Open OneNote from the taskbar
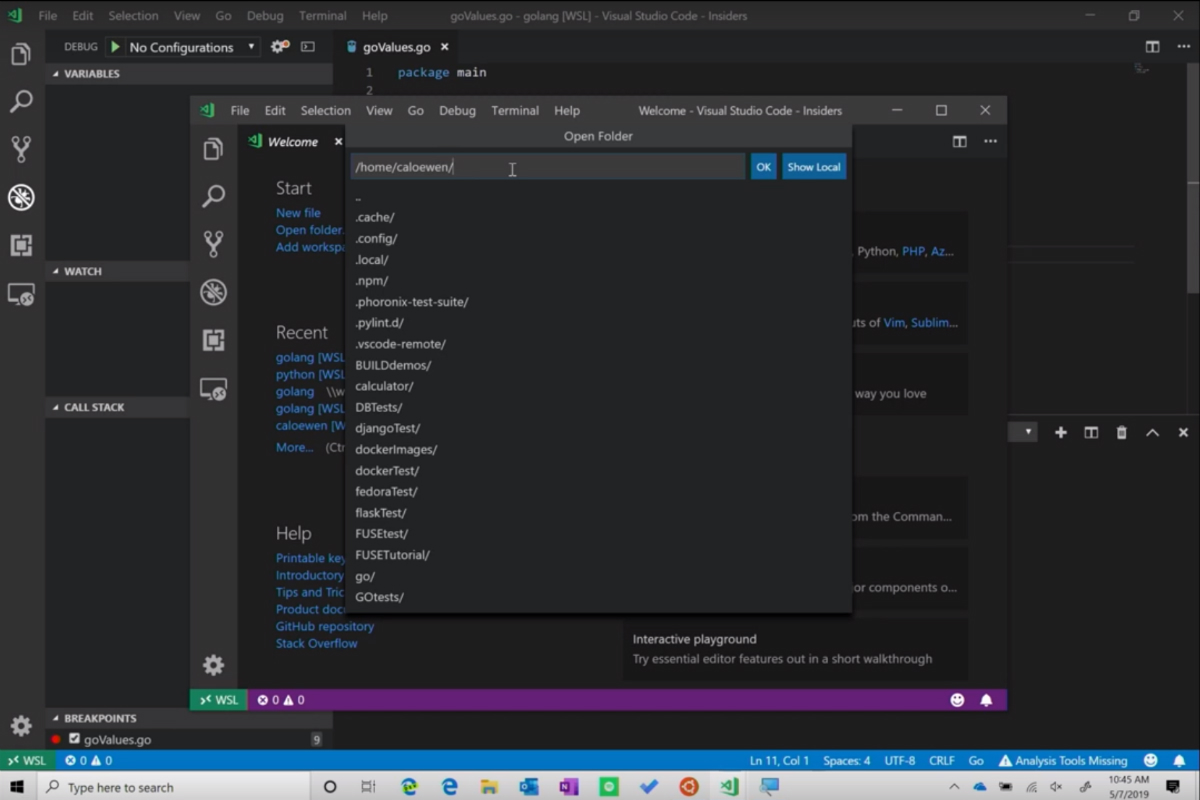Viewport: 1200px width, 800px height. click(569, 787)
